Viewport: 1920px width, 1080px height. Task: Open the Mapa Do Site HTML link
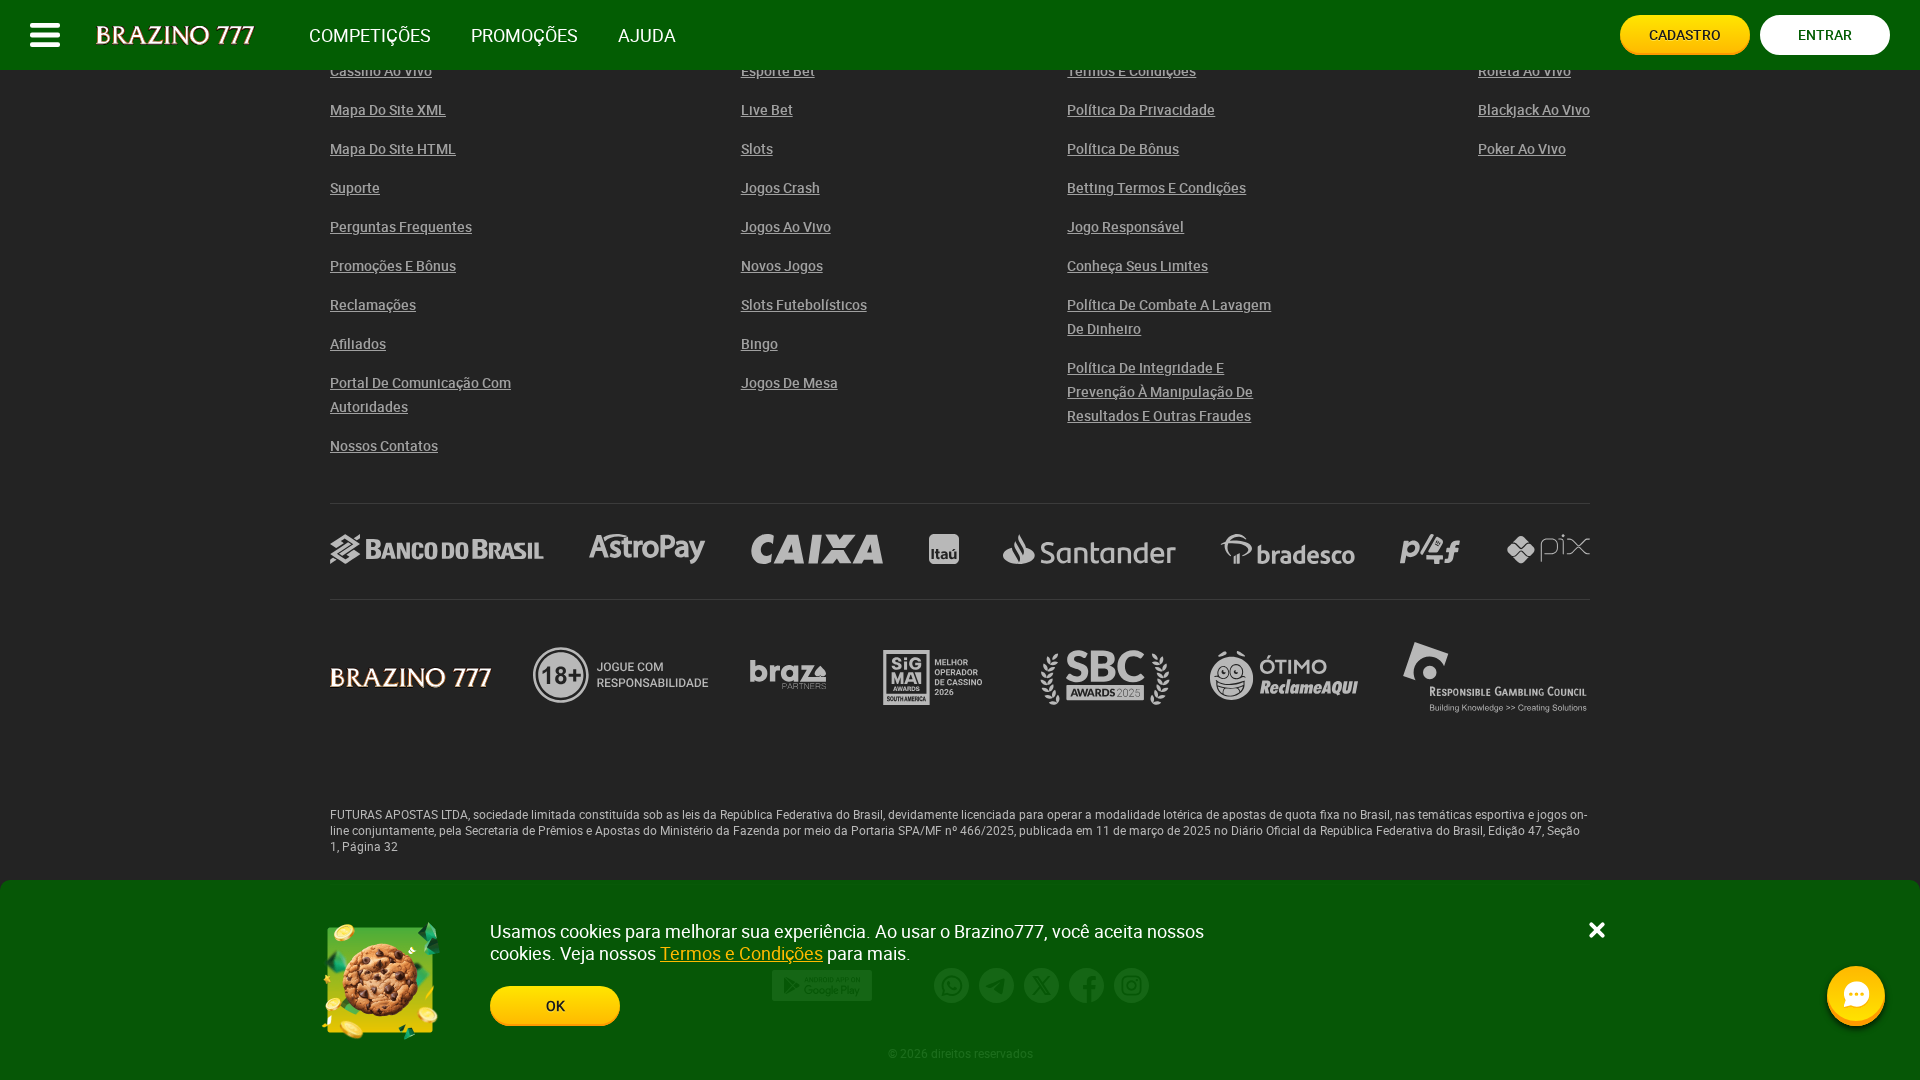tap(393, 149)
